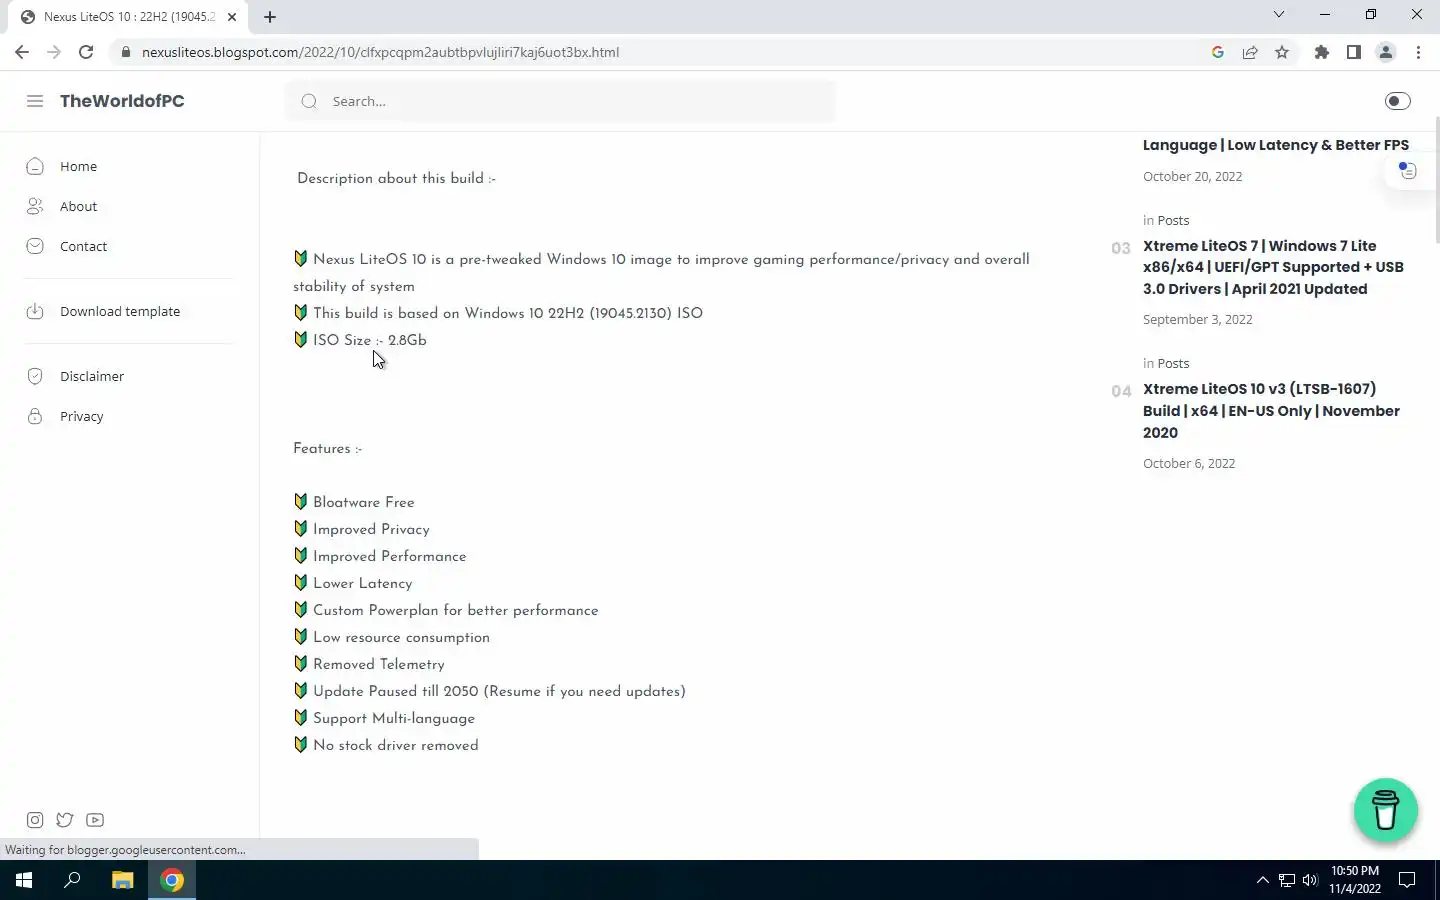Open File Explorer from taskbar
The image size is (1440, 900).
pyautogui.click(x=122, y=880)
